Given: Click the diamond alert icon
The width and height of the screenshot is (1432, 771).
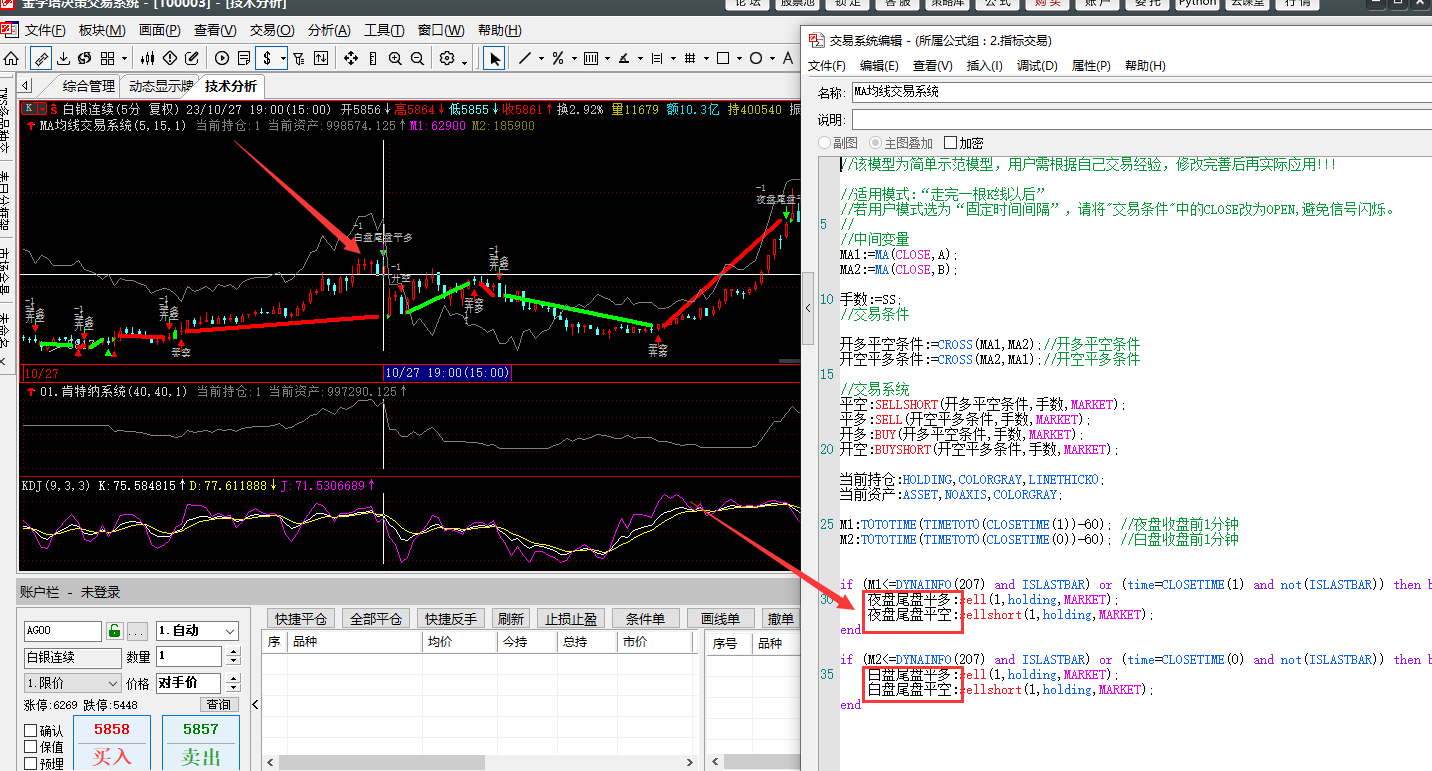Looking at the screenshot, I should click(x=170, y=58).
